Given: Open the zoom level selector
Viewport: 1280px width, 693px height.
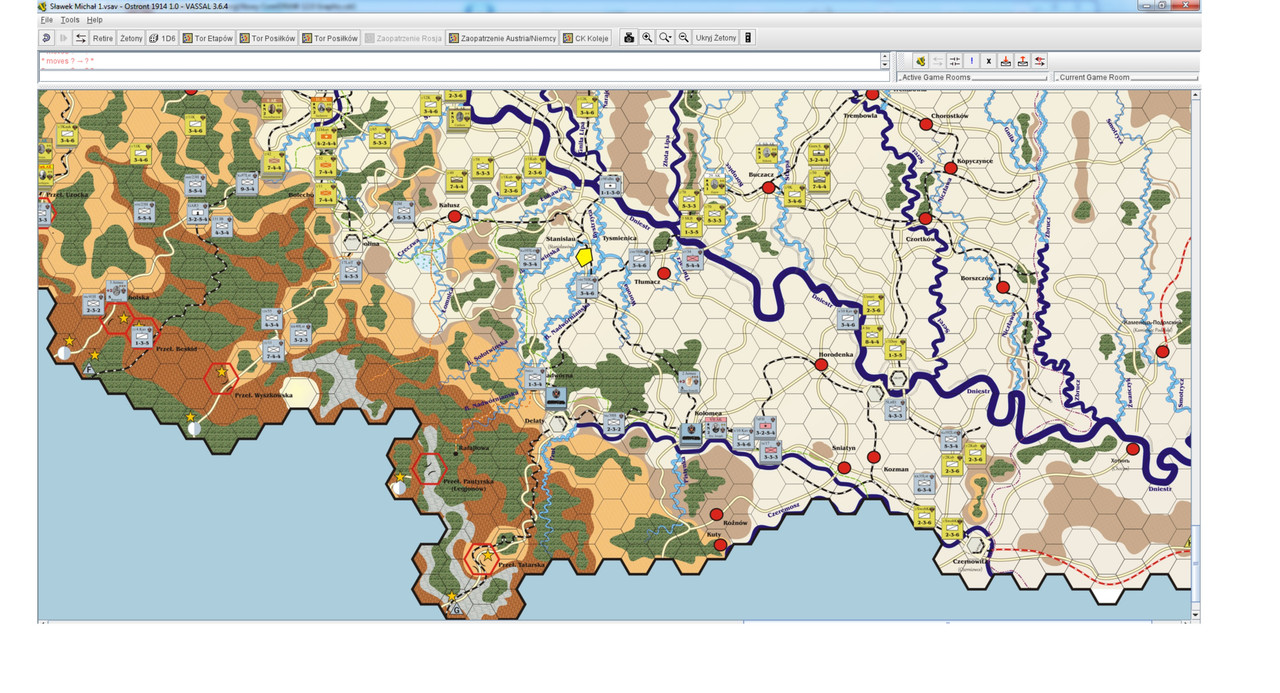Looking at the screenshot, I should 665,38.
